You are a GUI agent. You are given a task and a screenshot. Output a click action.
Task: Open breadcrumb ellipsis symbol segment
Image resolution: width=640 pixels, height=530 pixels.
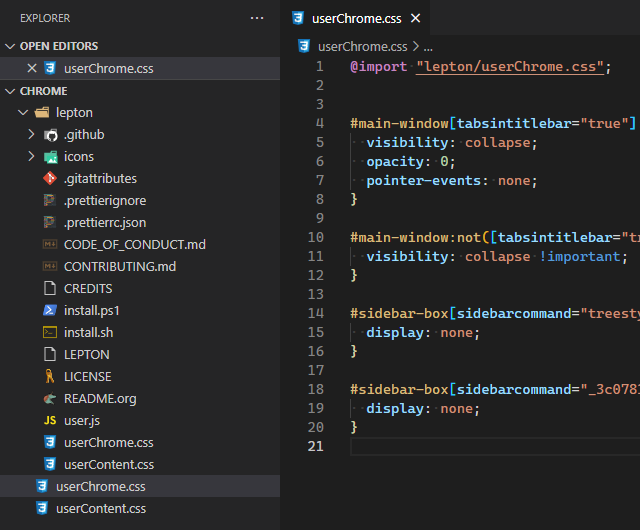tap(428, 47)
